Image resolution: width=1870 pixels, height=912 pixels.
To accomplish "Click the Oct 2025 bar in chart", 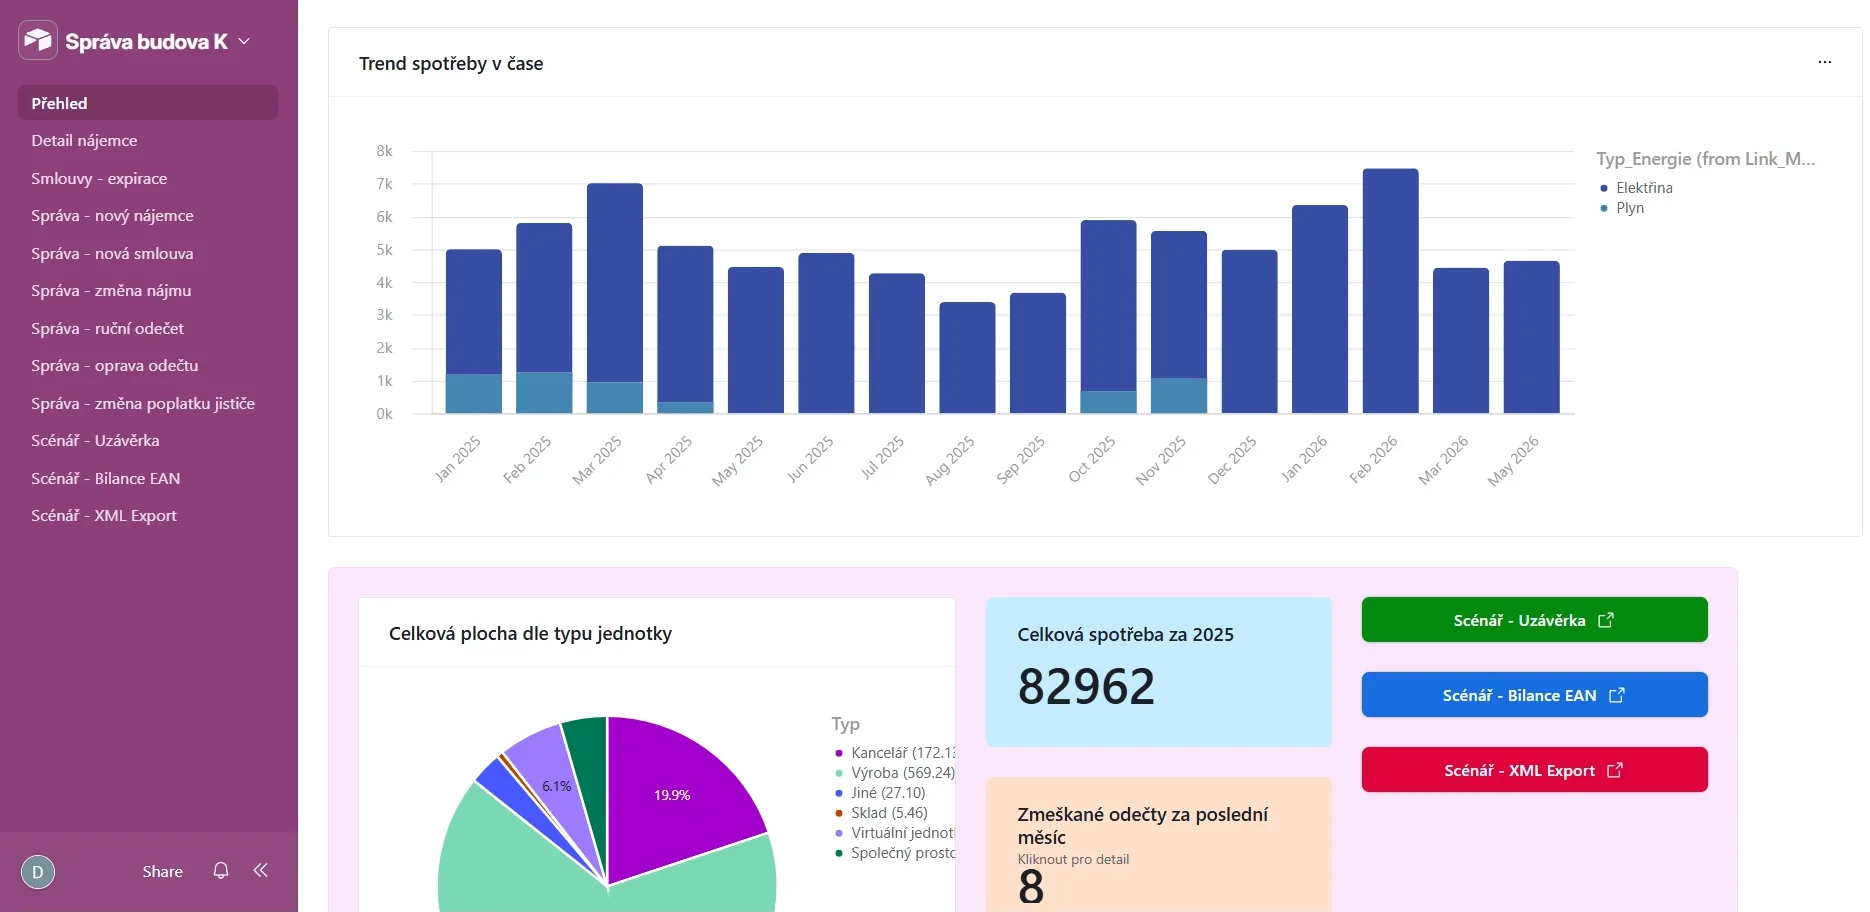I will pos(1108,317).
